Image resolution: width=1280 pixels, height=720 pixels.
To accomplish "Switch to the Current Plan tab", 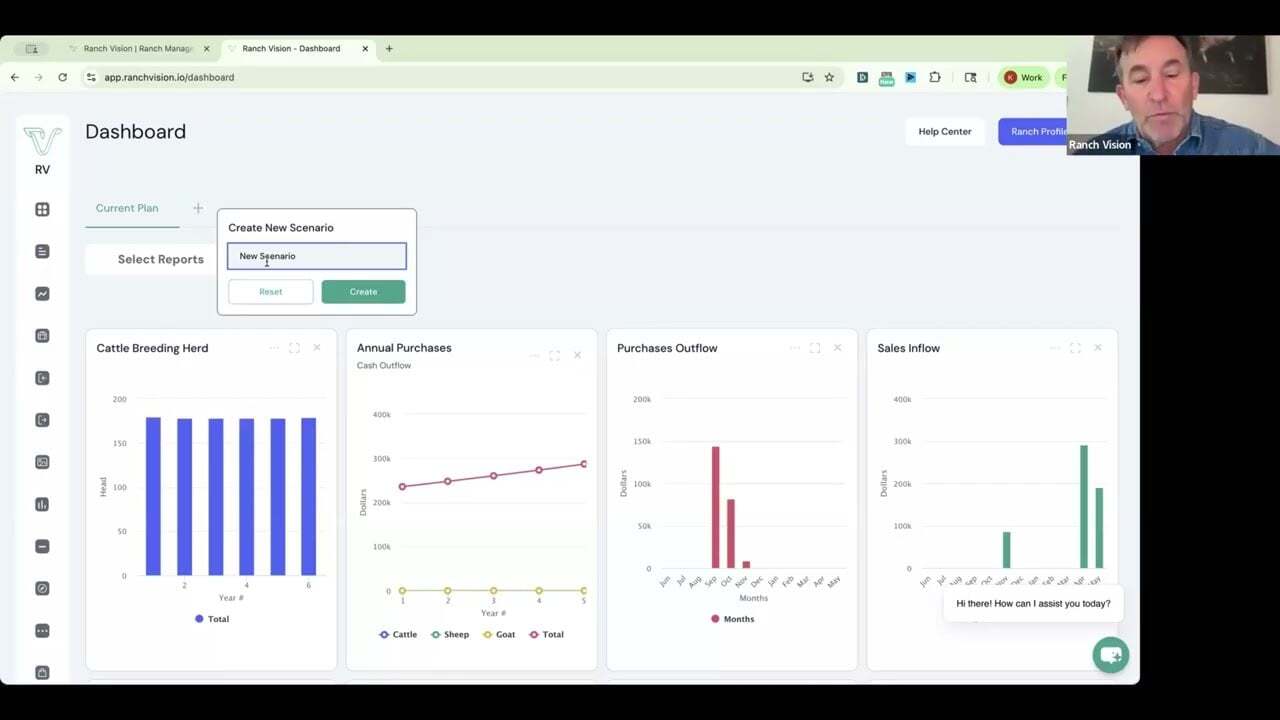I will tap(127, 208).
